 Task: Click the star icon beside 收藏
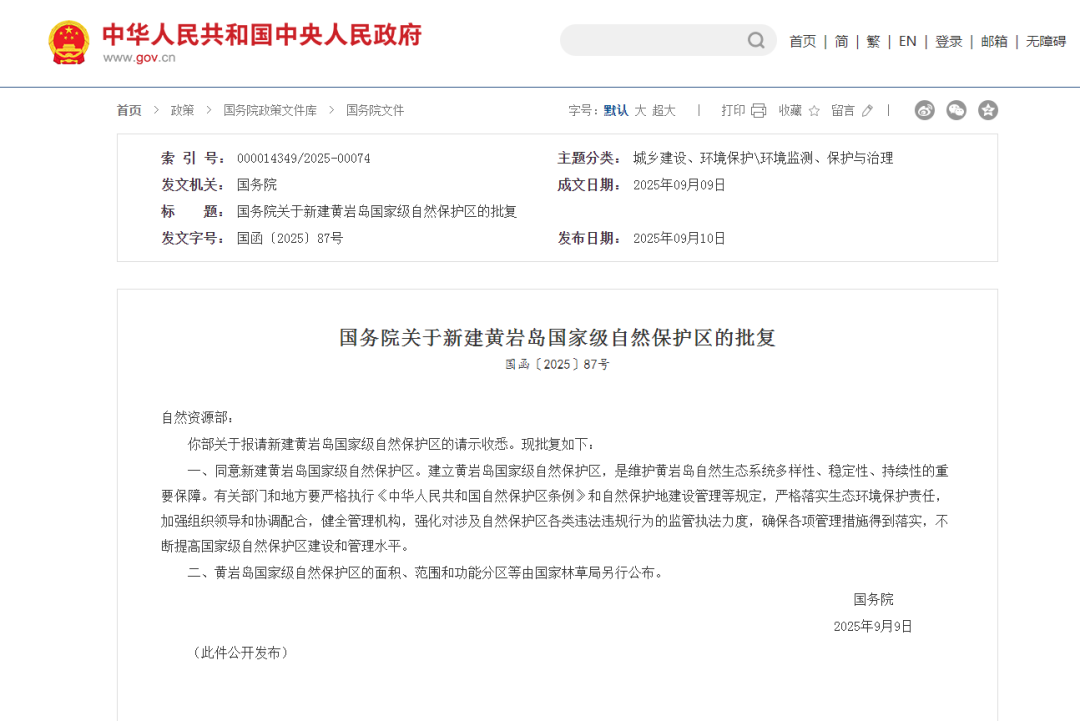pos(814,111)
